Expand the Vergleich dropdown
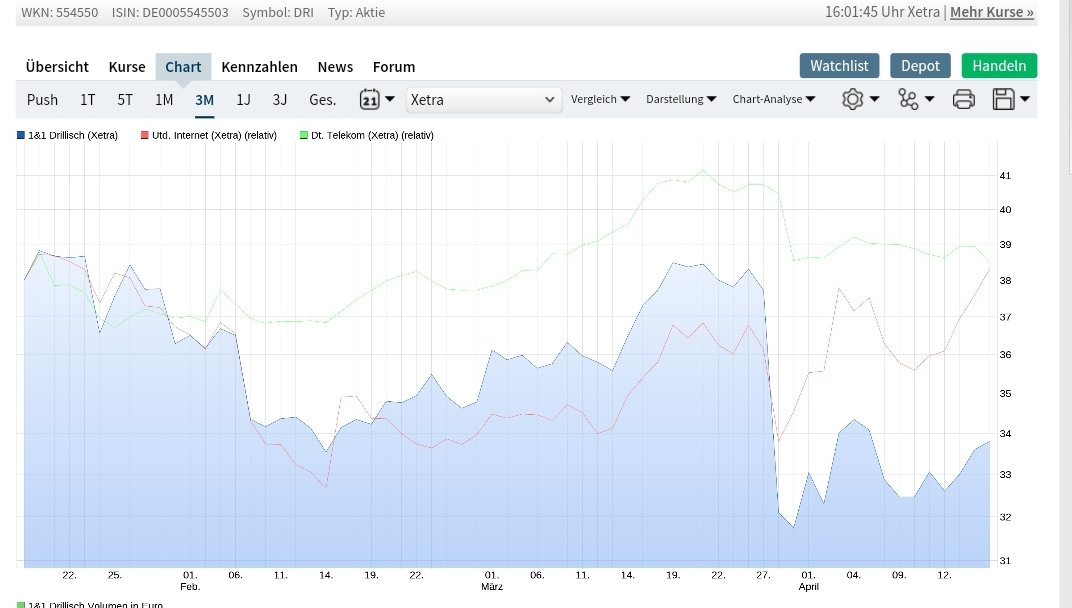Screen dimensions: 1072x608 tap(600, 99)
